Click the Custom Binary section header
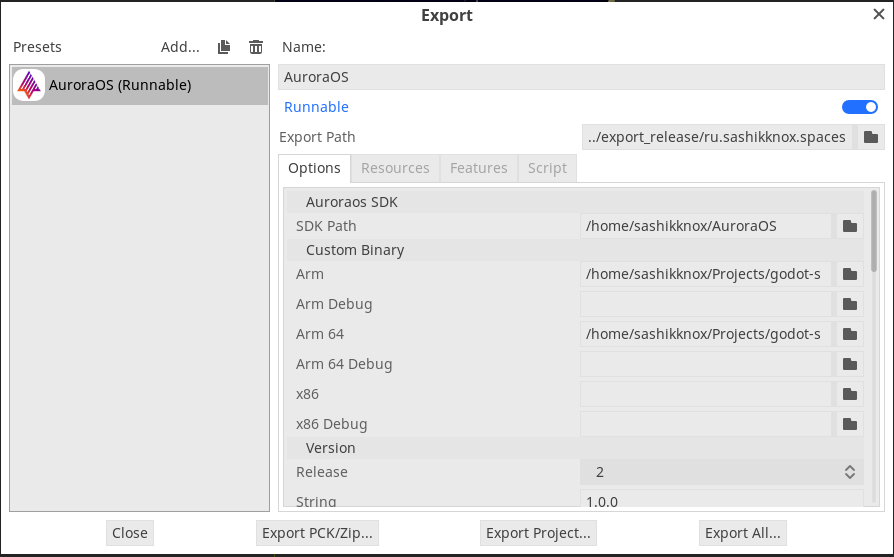 (575, 250)
